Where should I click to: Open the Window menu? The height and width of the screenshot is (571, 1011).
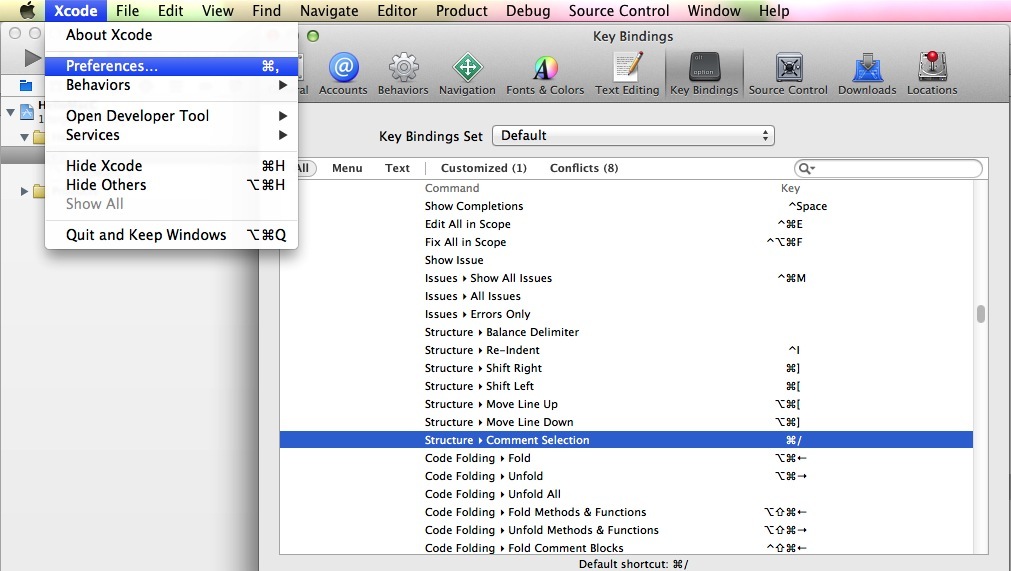(714, 10)
